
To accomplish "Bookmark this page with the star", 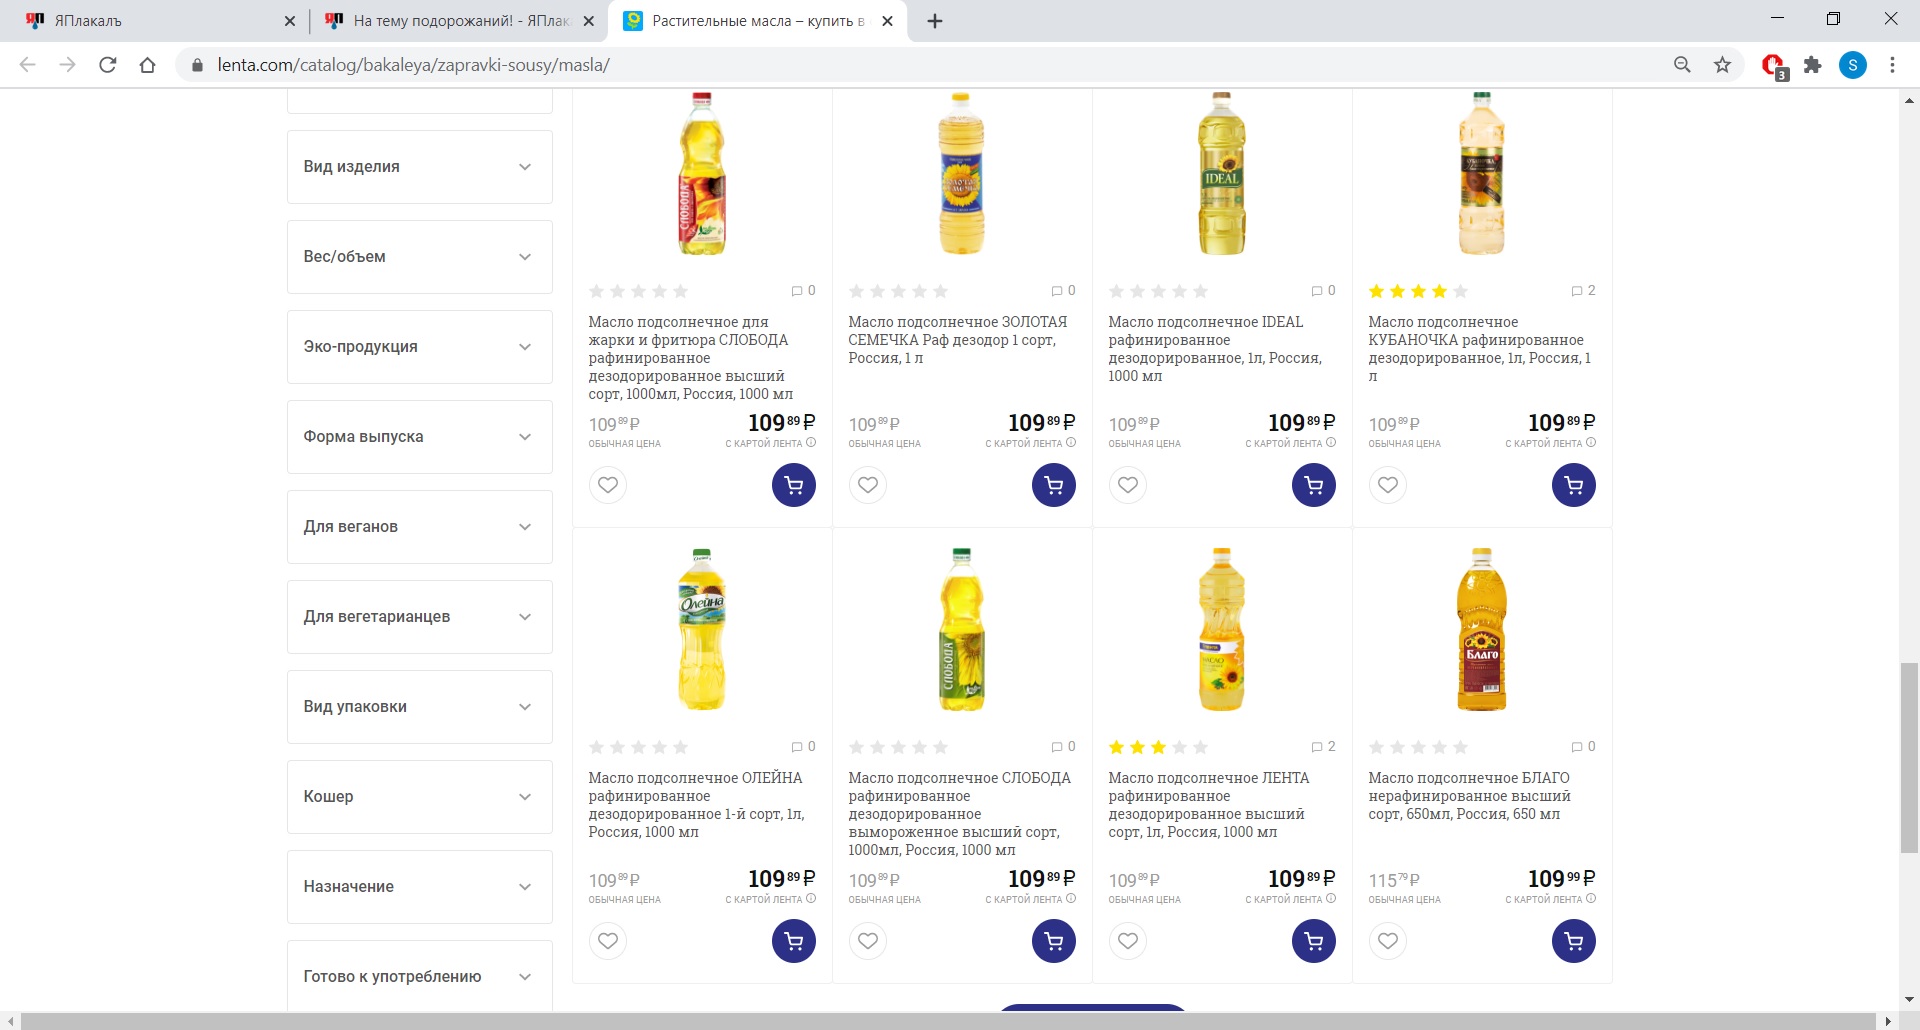I will click(1722, 65).
